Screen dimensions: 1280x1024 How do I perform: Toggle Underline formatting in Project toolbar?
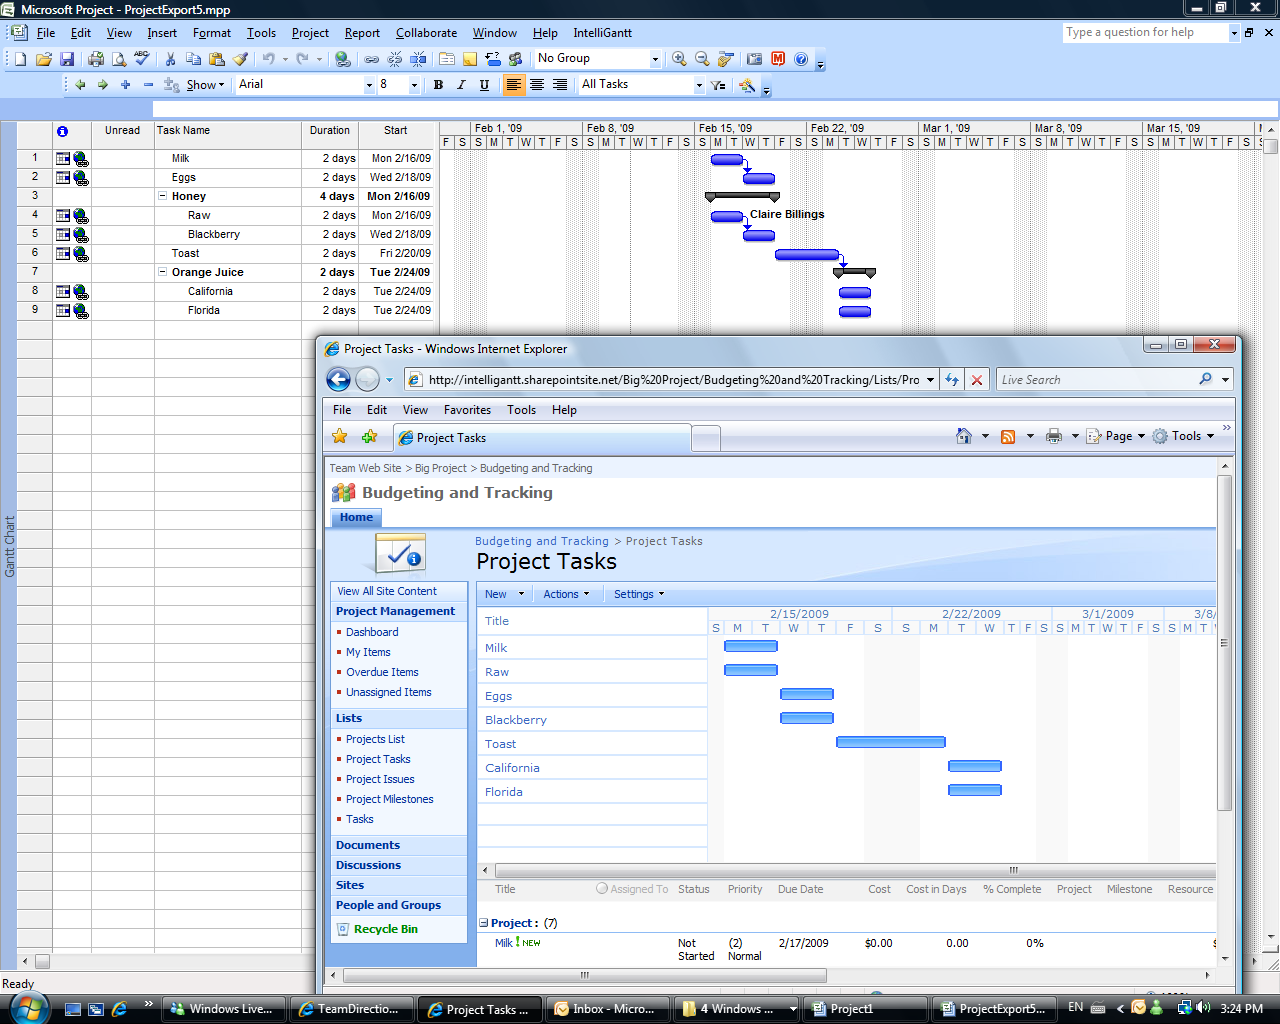tap(484, 85)
